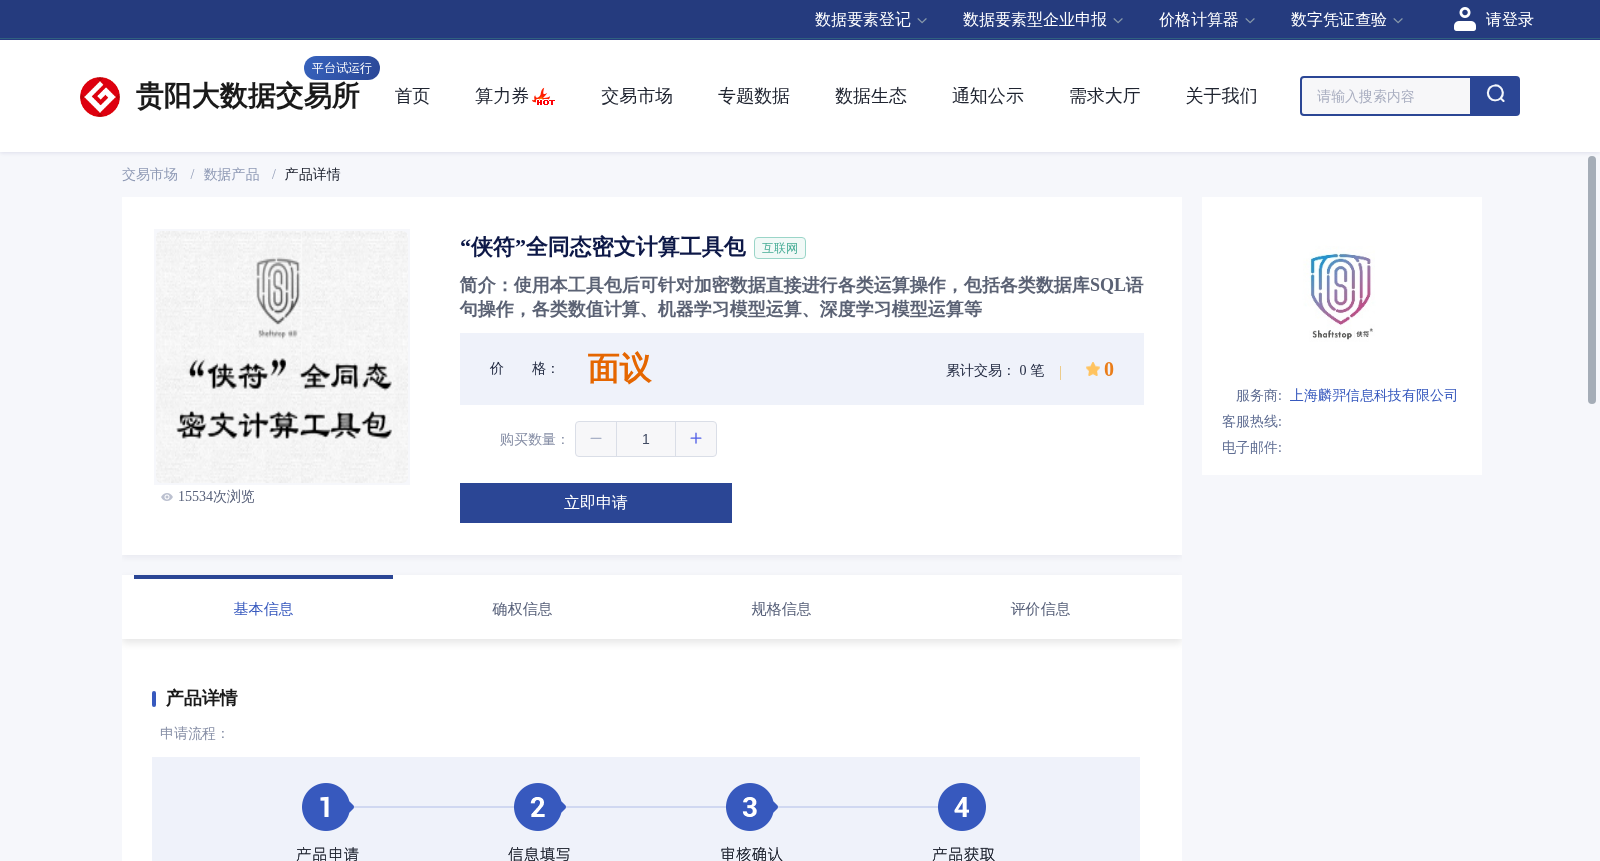
Task: Click the 电子邮件 label
Action: pyautogui.click(x=1252, y=448)
